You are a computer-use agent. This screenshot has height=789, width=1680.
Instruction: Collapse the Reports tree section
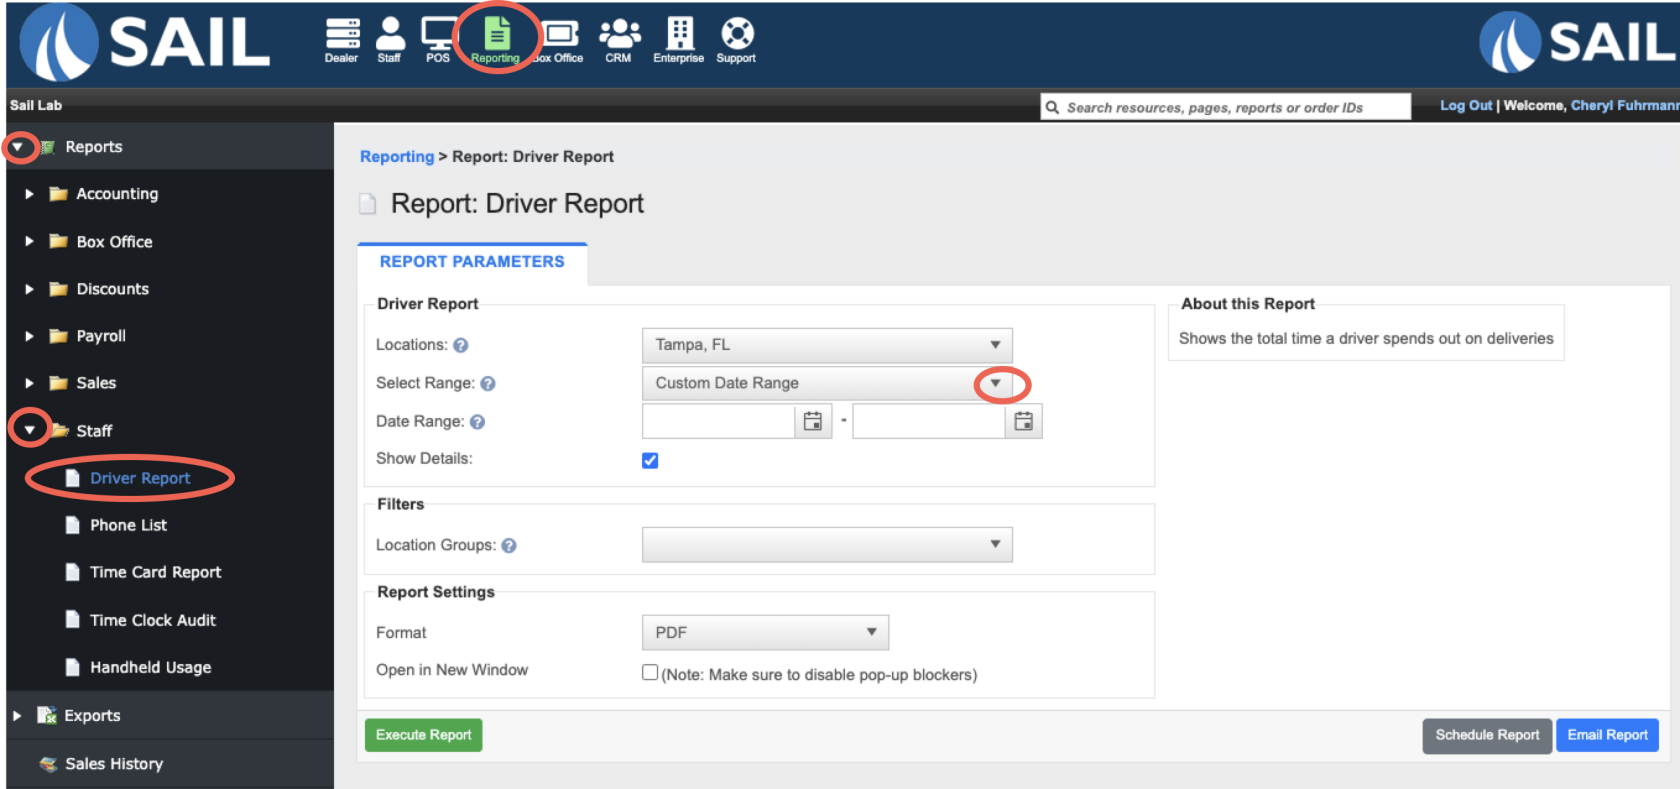18,147
